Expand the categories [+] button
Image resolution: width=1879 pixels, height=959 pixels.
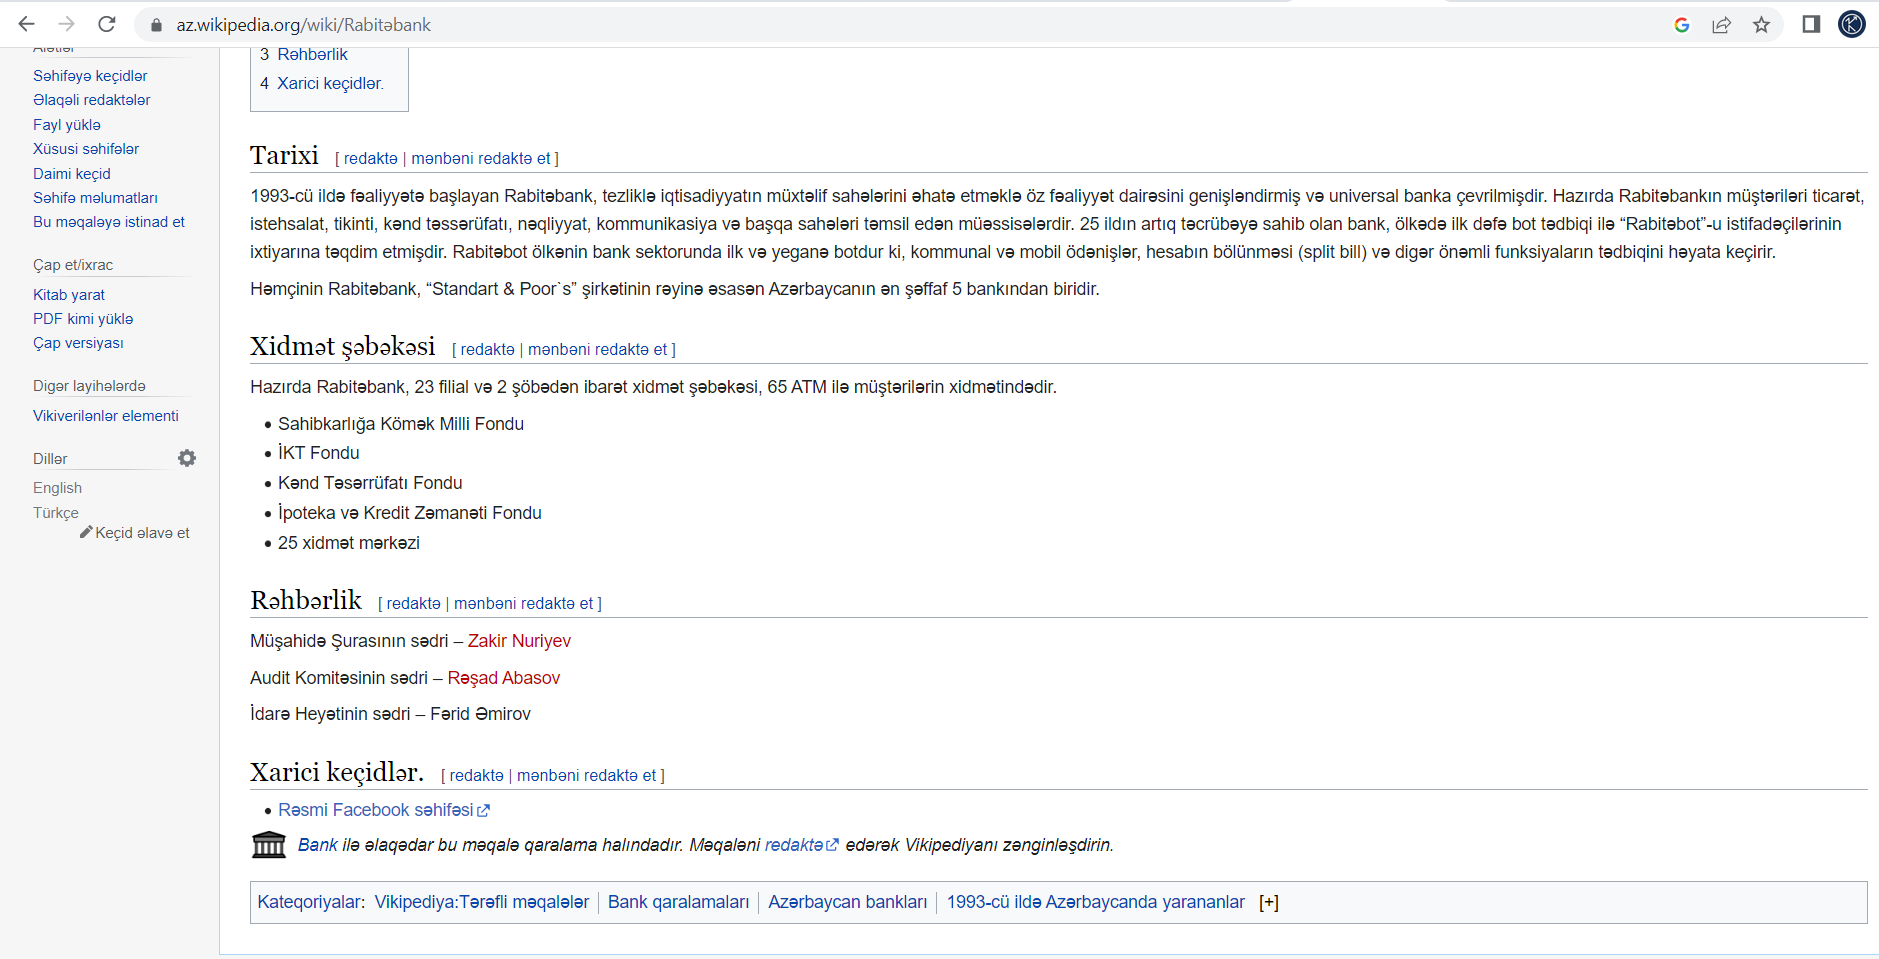(1269, 902)
